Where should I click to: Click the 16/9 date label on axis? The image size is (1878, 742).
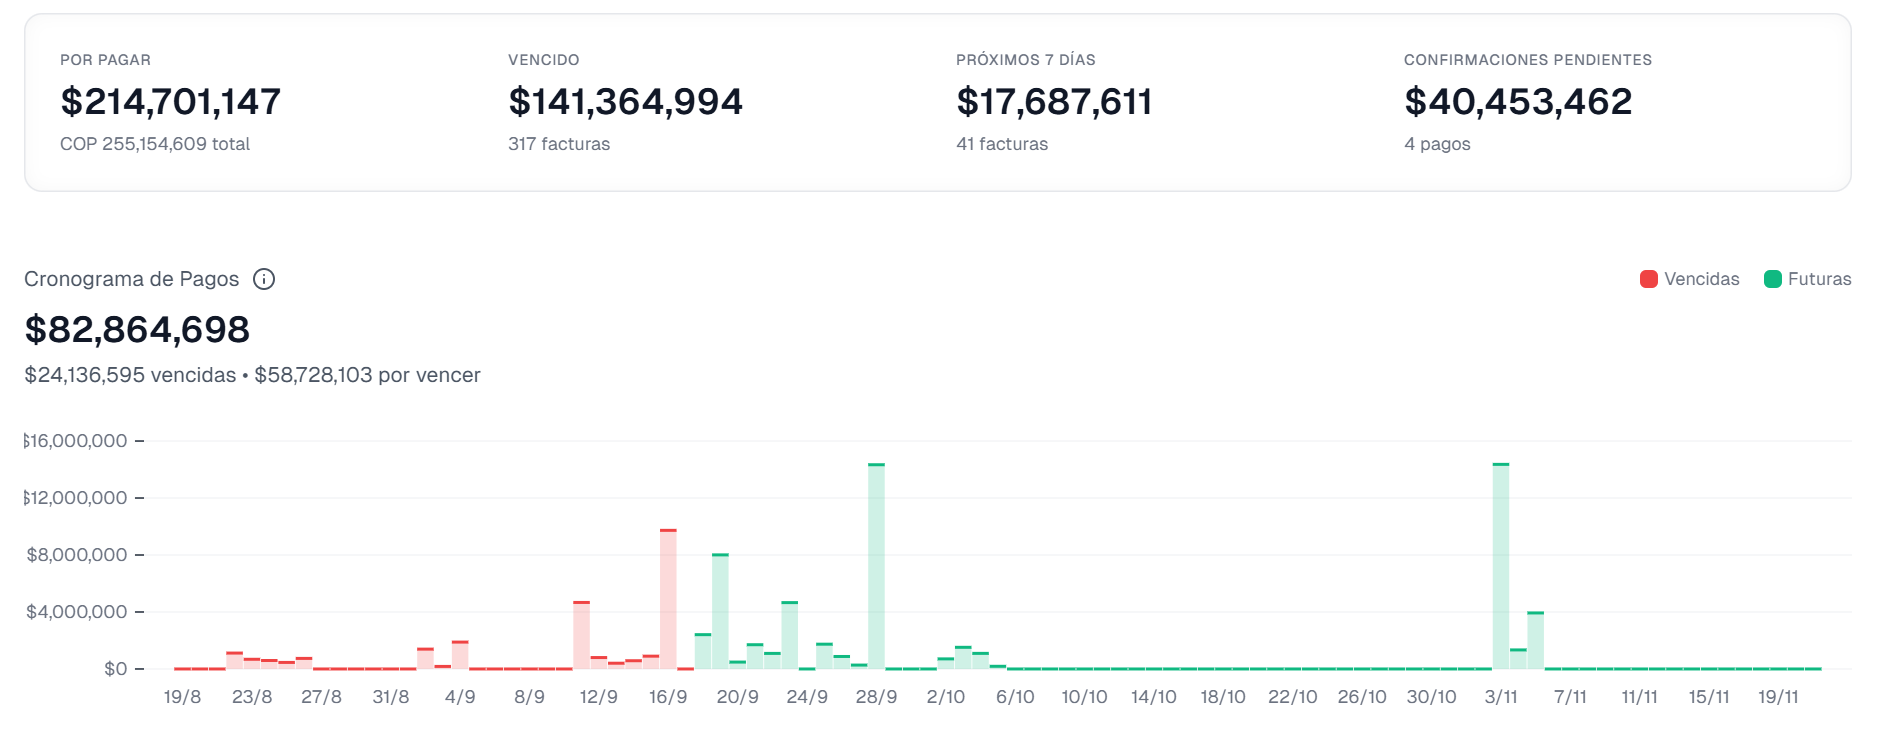668,697
